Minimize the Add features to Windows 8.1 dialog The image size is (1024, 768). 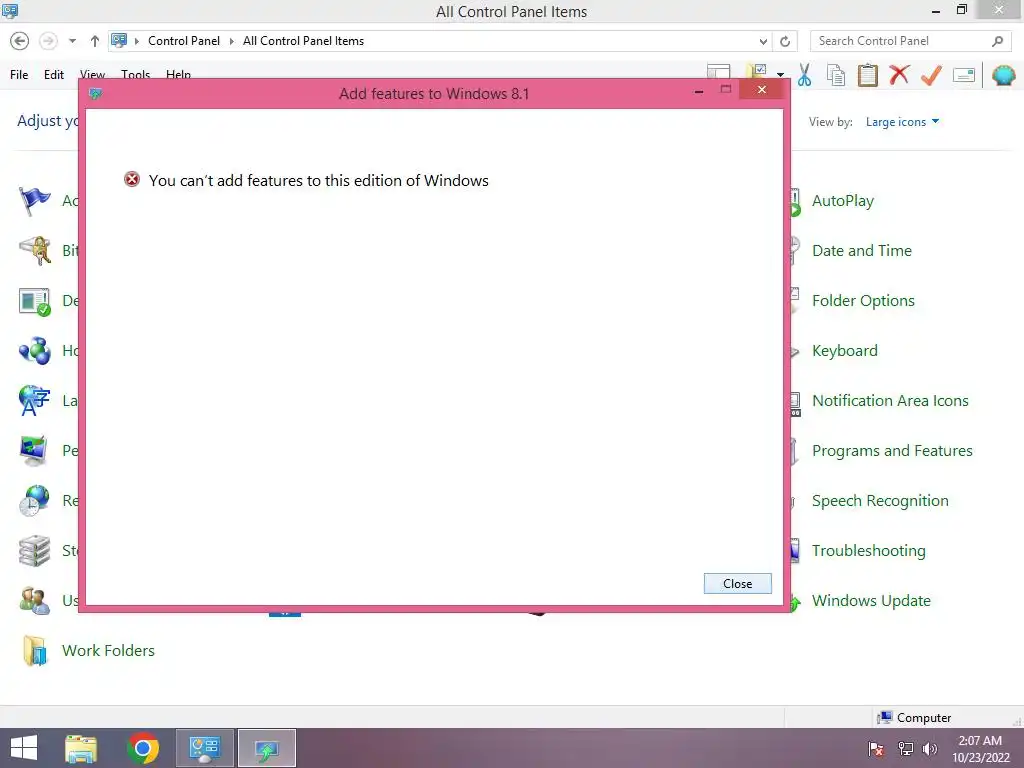[699, 91]
